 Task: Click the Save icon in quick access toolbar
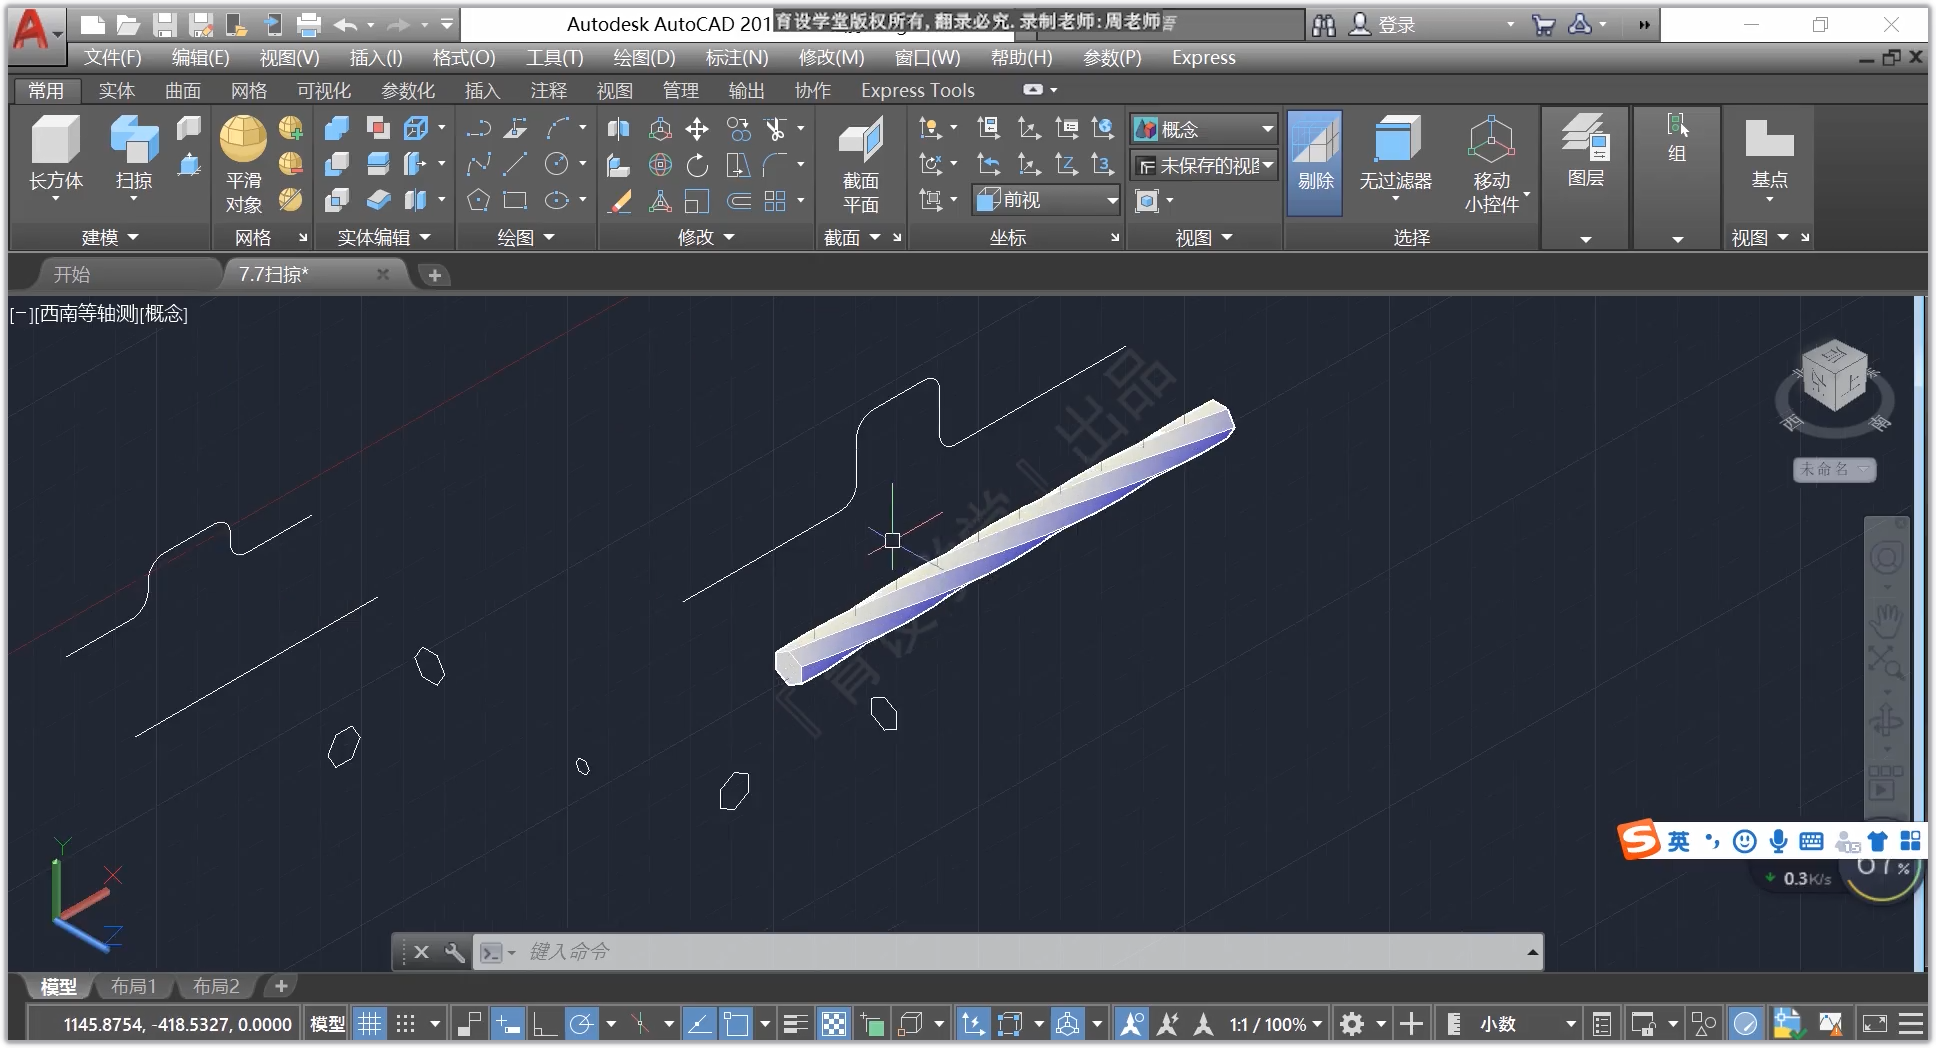165,25
